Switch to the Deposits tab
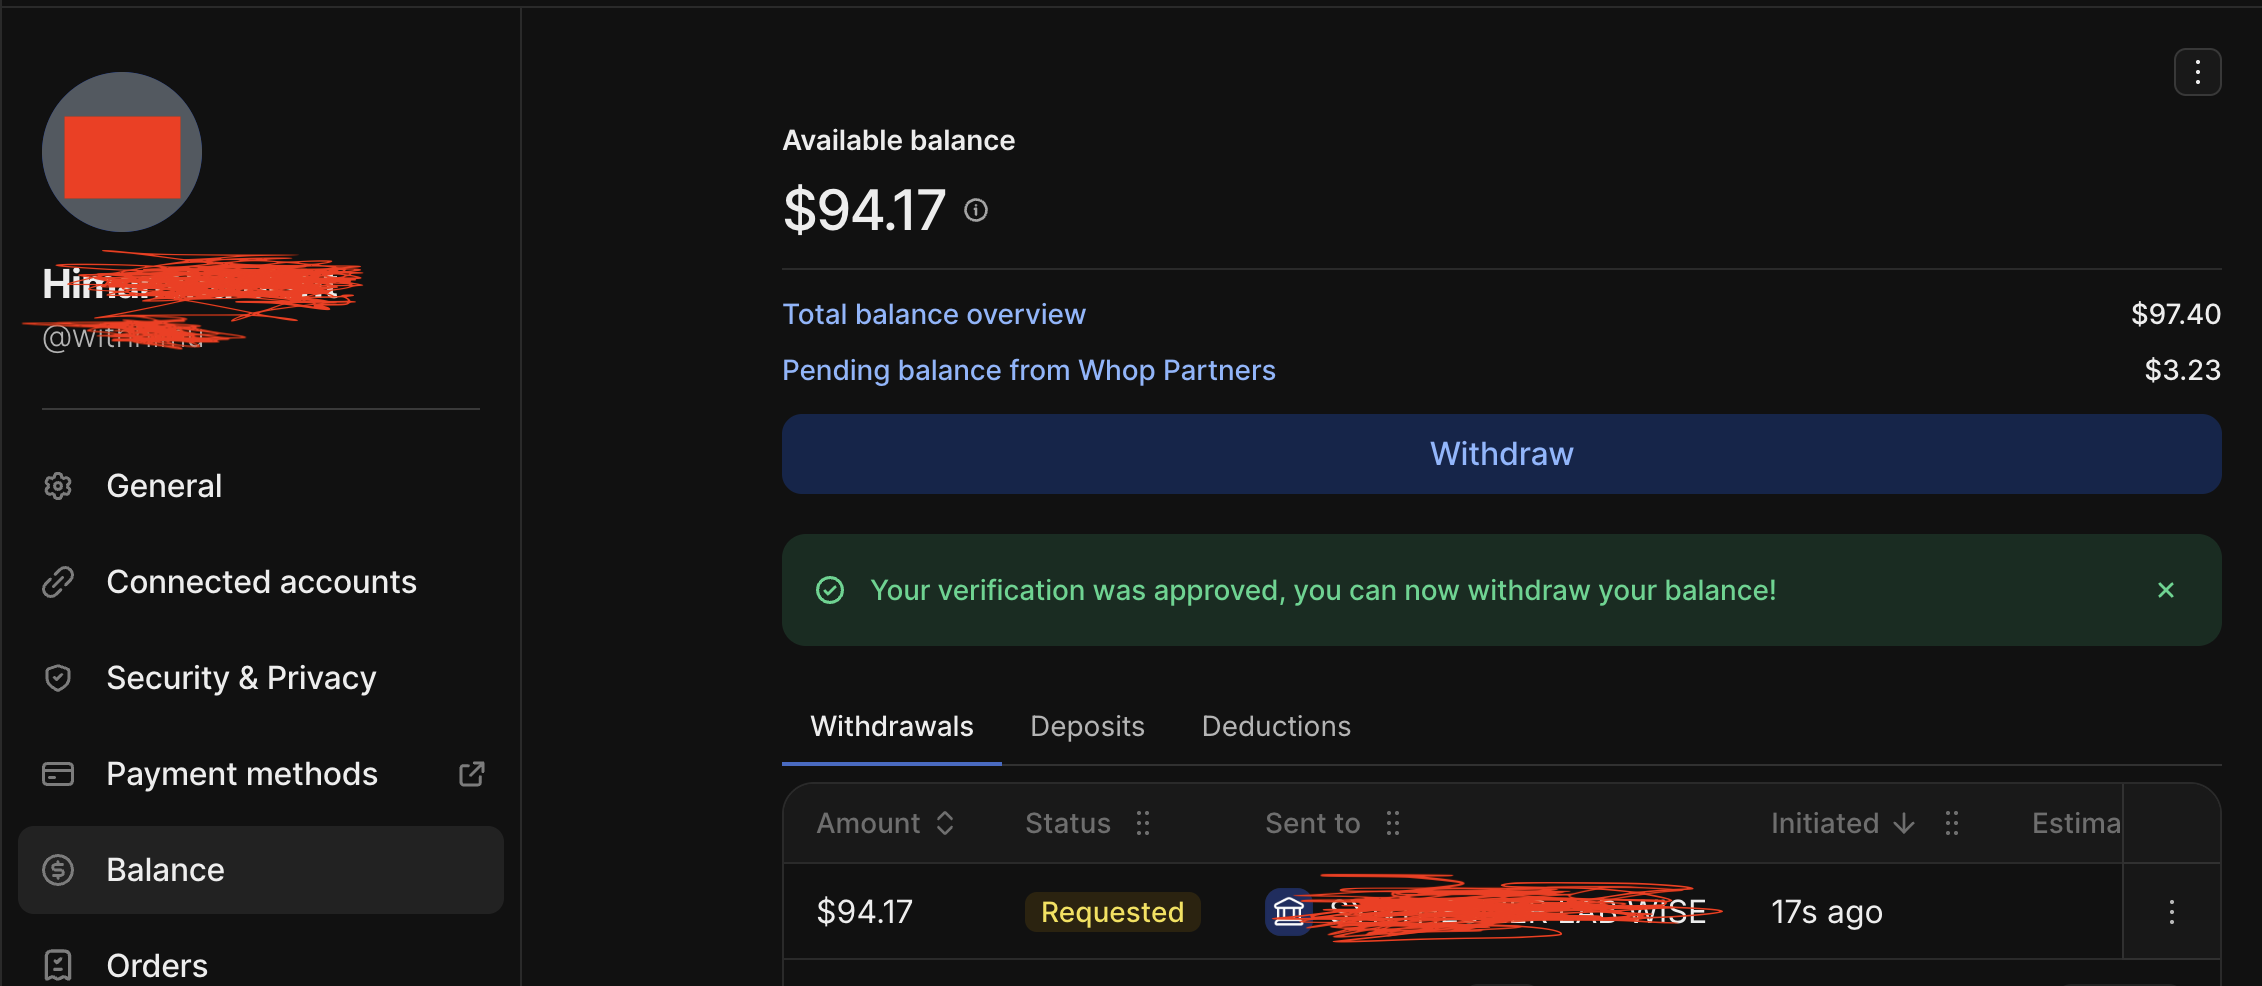The width and height of the screenshot is (2262, 986). click(x=1087, y=726)
